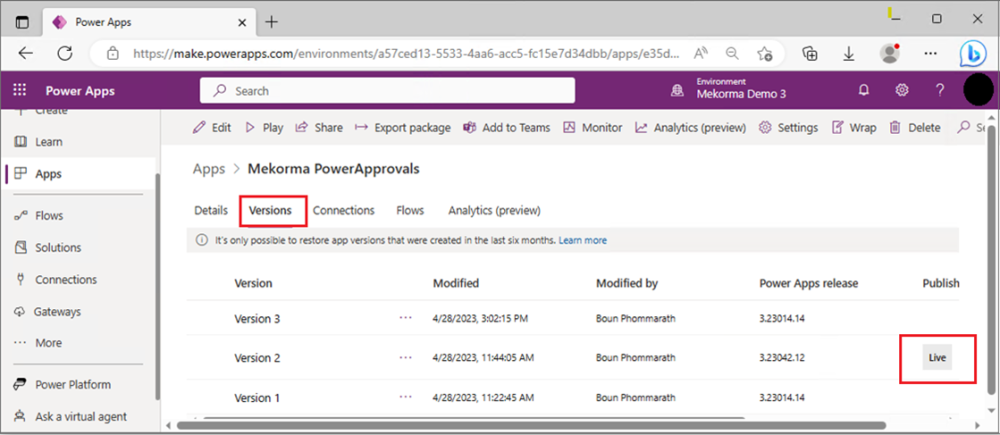
Task: Select the Versions tab
Action: point(270,210)
